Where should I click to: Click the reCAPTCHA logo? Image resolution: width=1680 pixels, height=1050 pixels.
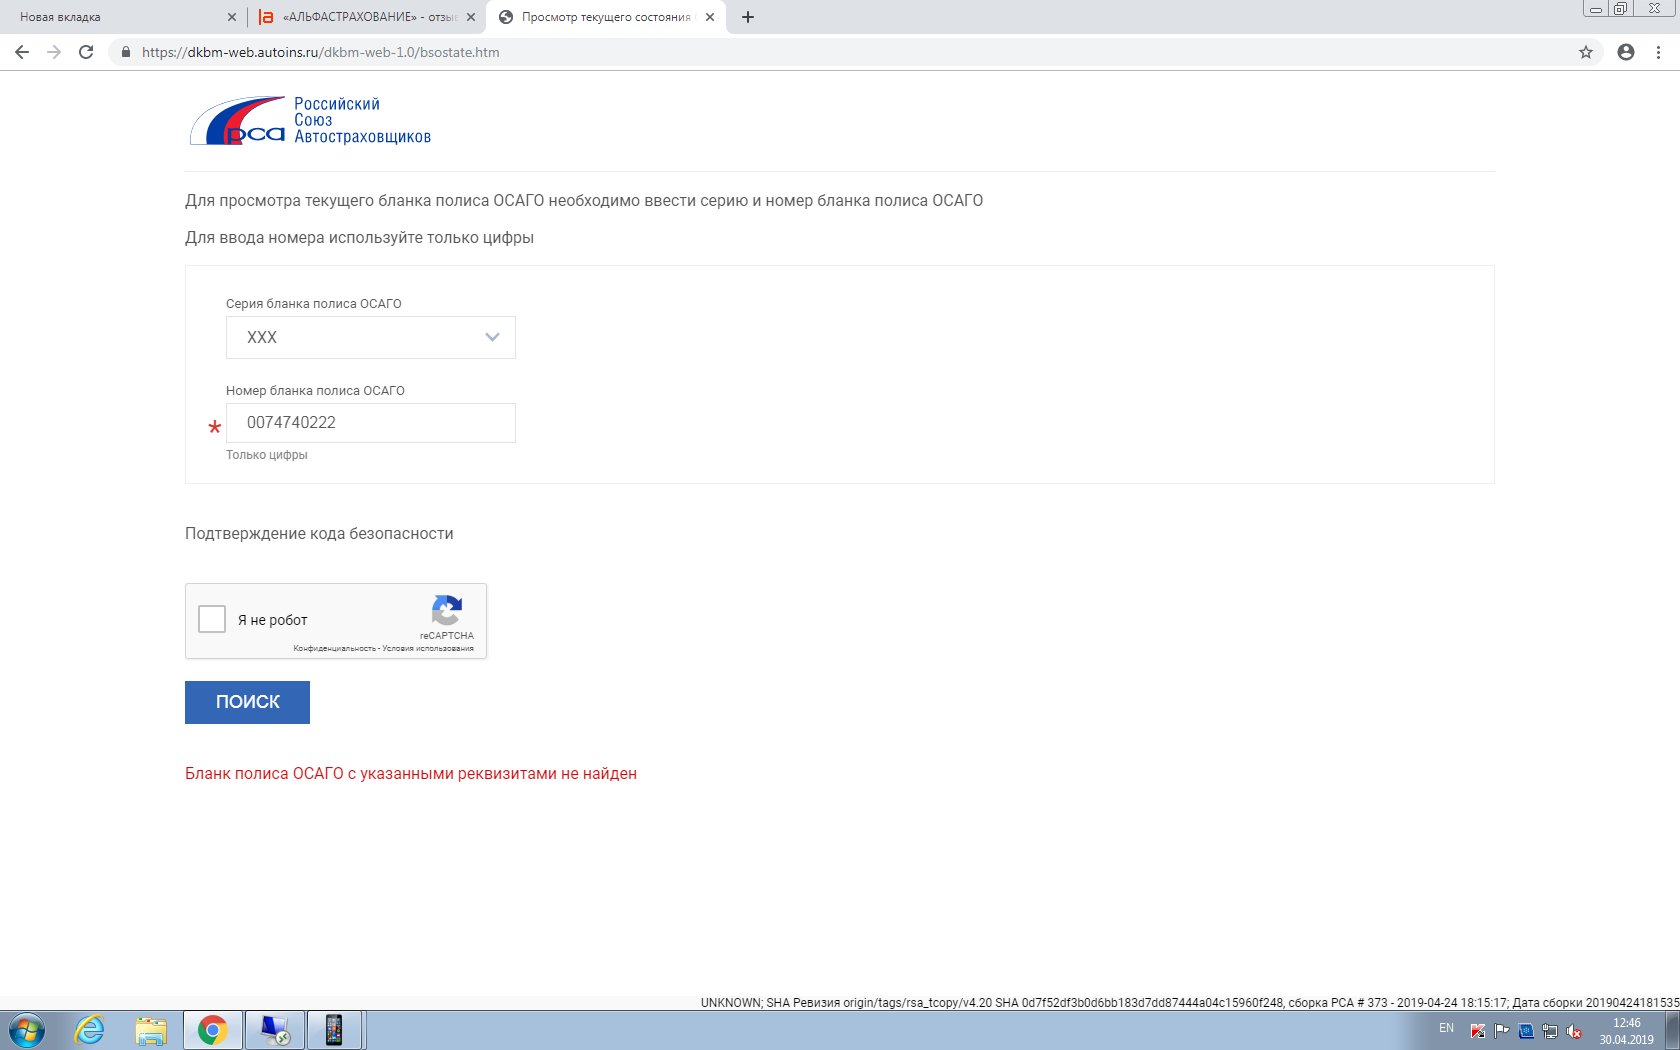coord(447,610)
